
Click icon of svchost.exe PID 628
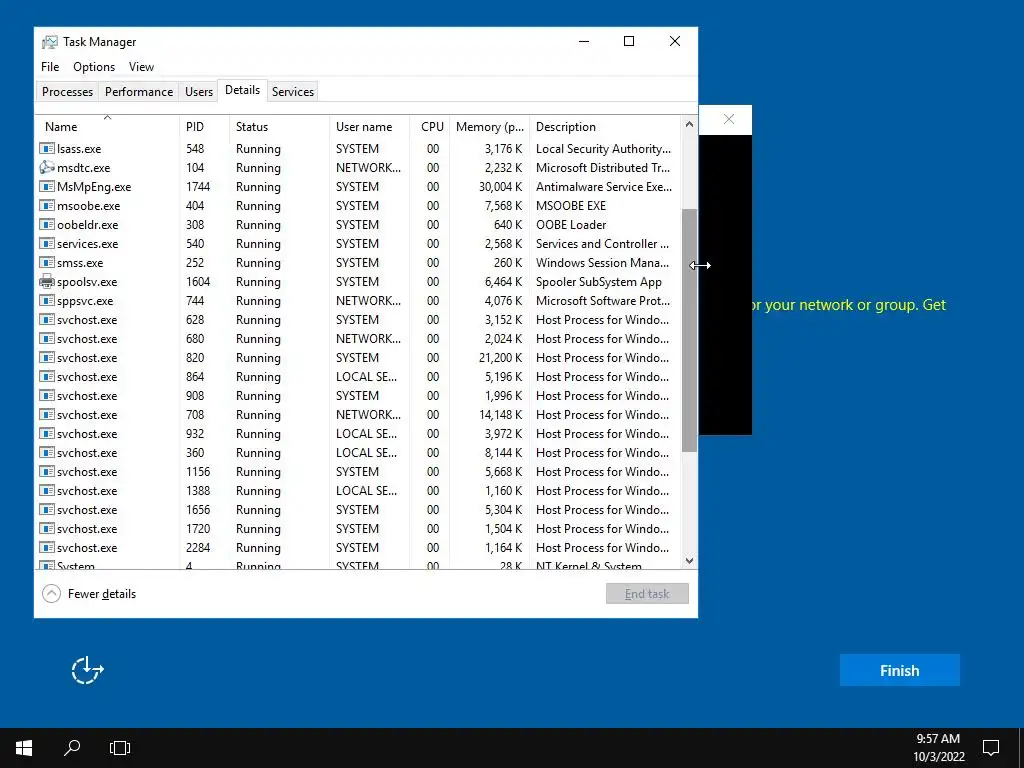pyautogui.click(x=46, y=320)
